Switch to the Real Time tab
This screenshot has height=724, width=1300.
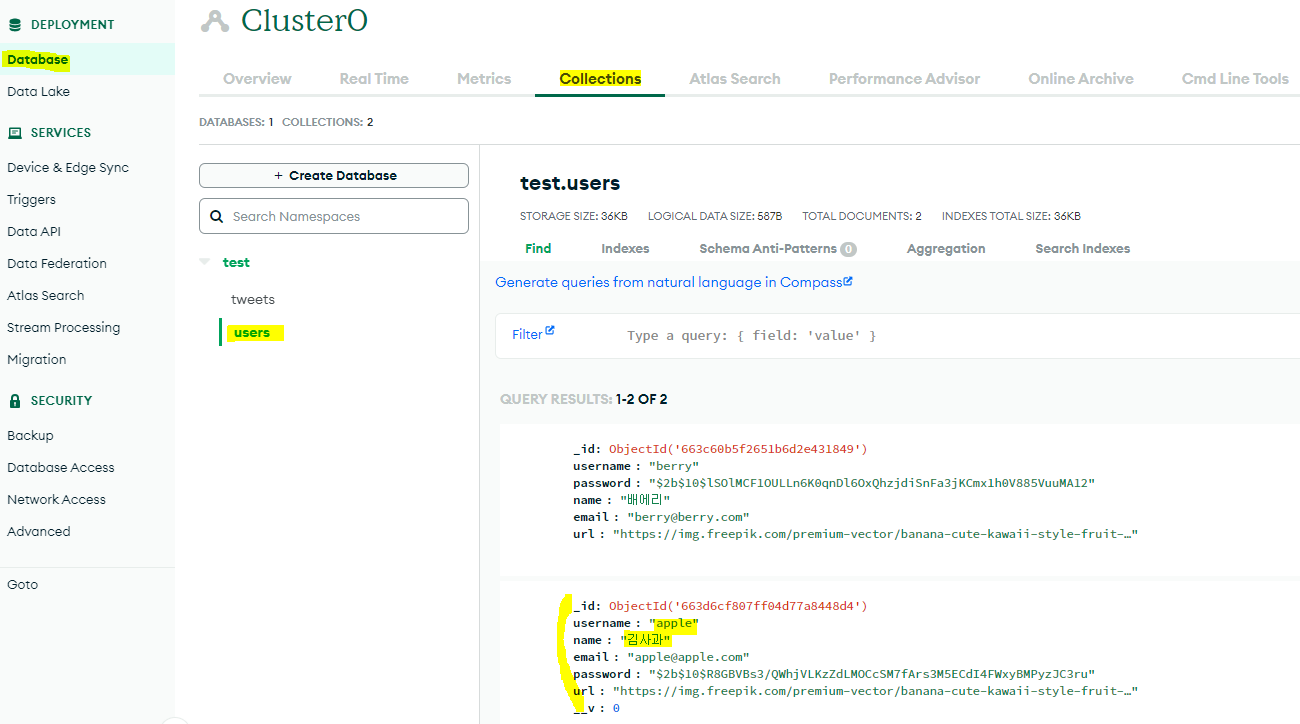pyautogui.click(x=374, y=78)
